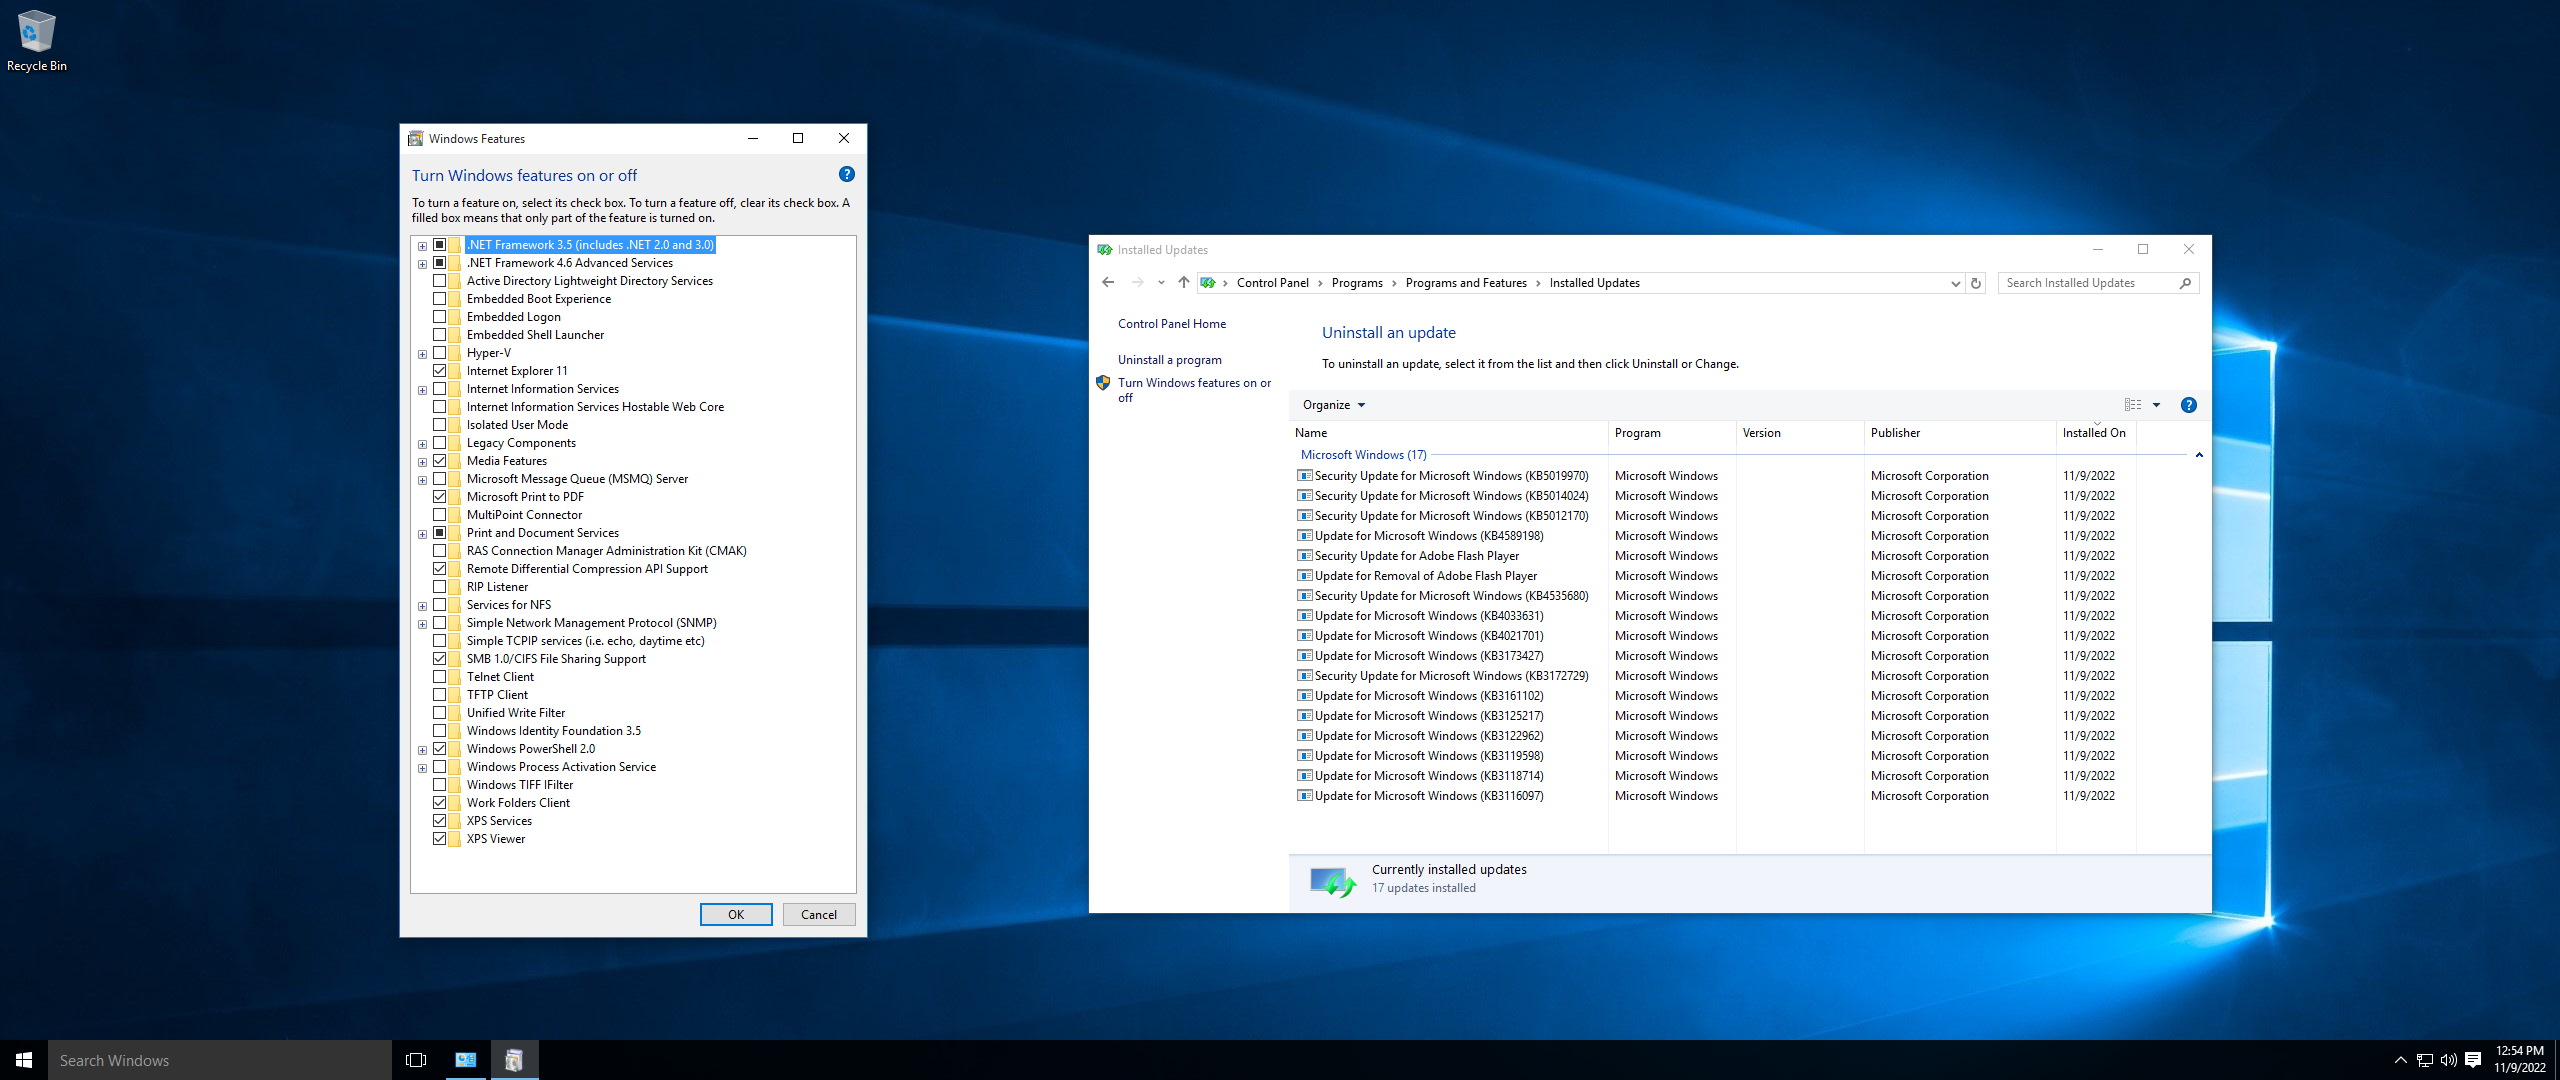2560x1080 pixels.
Task: Click the Windows Features taskbar icon
Action: tap(514, 1060)
